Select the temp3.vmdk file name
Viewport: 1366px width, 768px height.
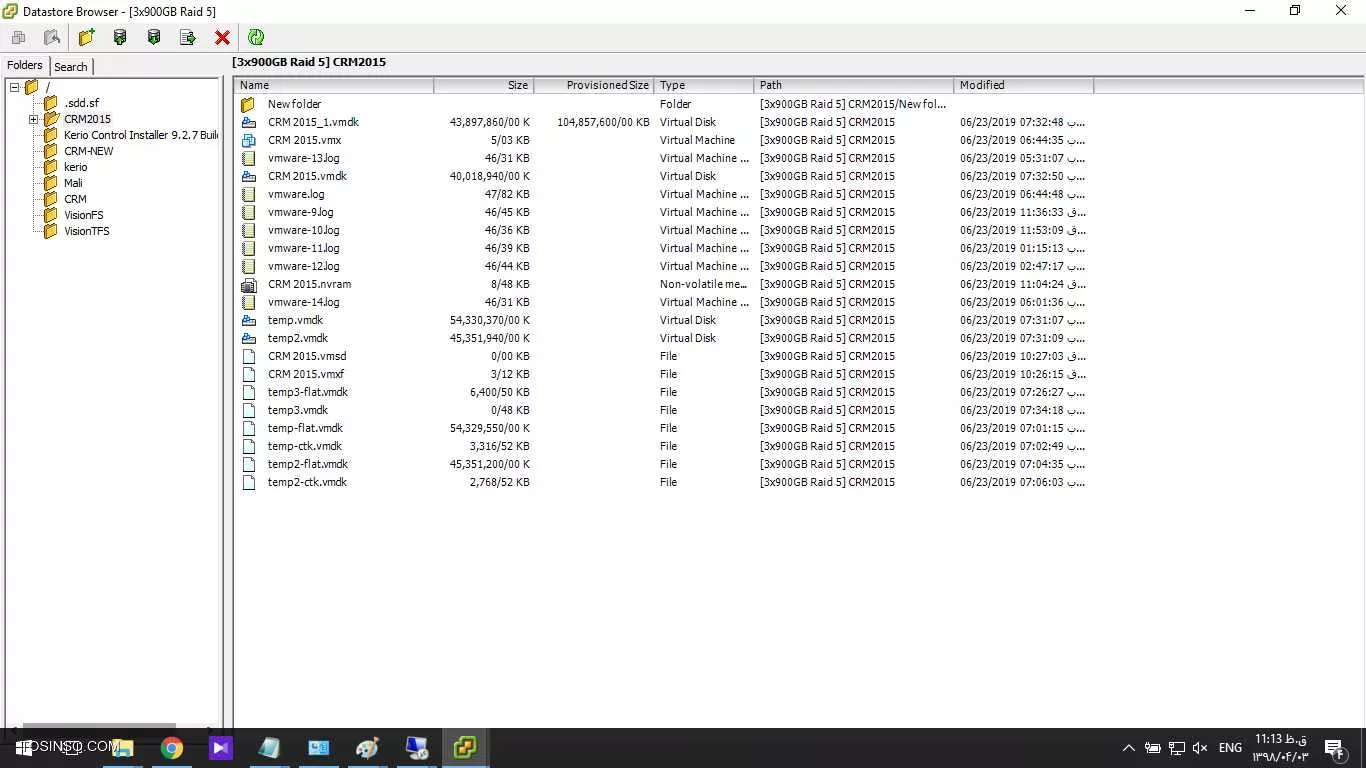click(x=298, y=410)
